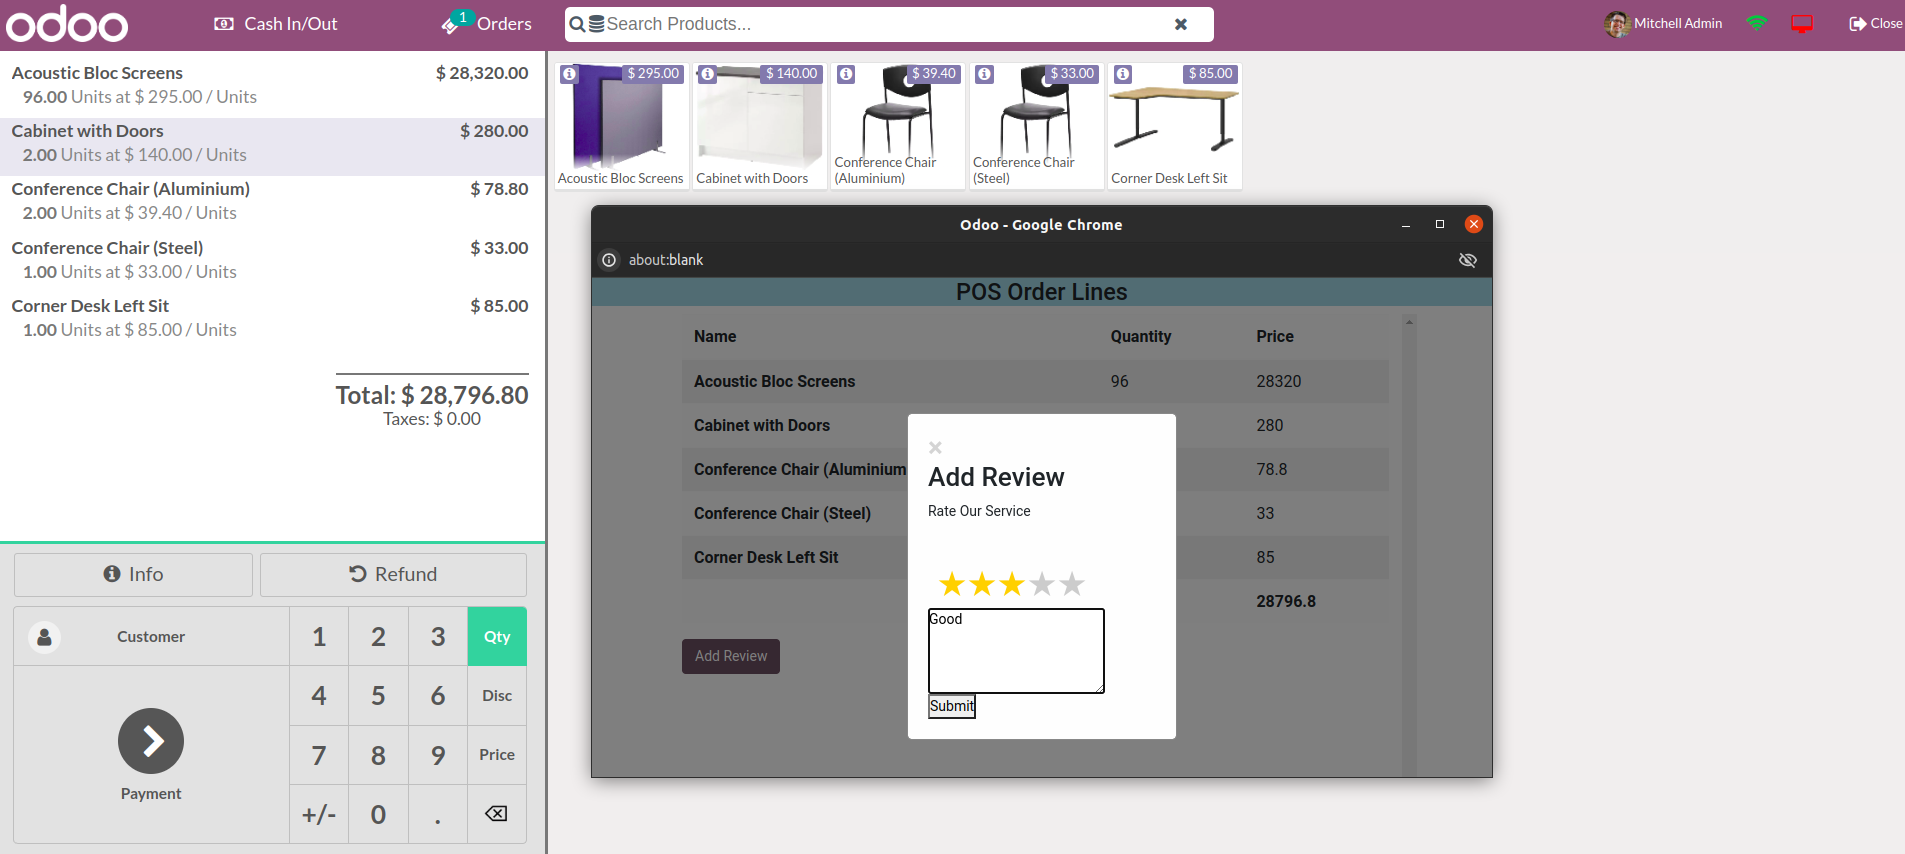1905x854 pixels.
Task: Click the 28796.8 total in POS Order Lines
Action: point(1286,602)
